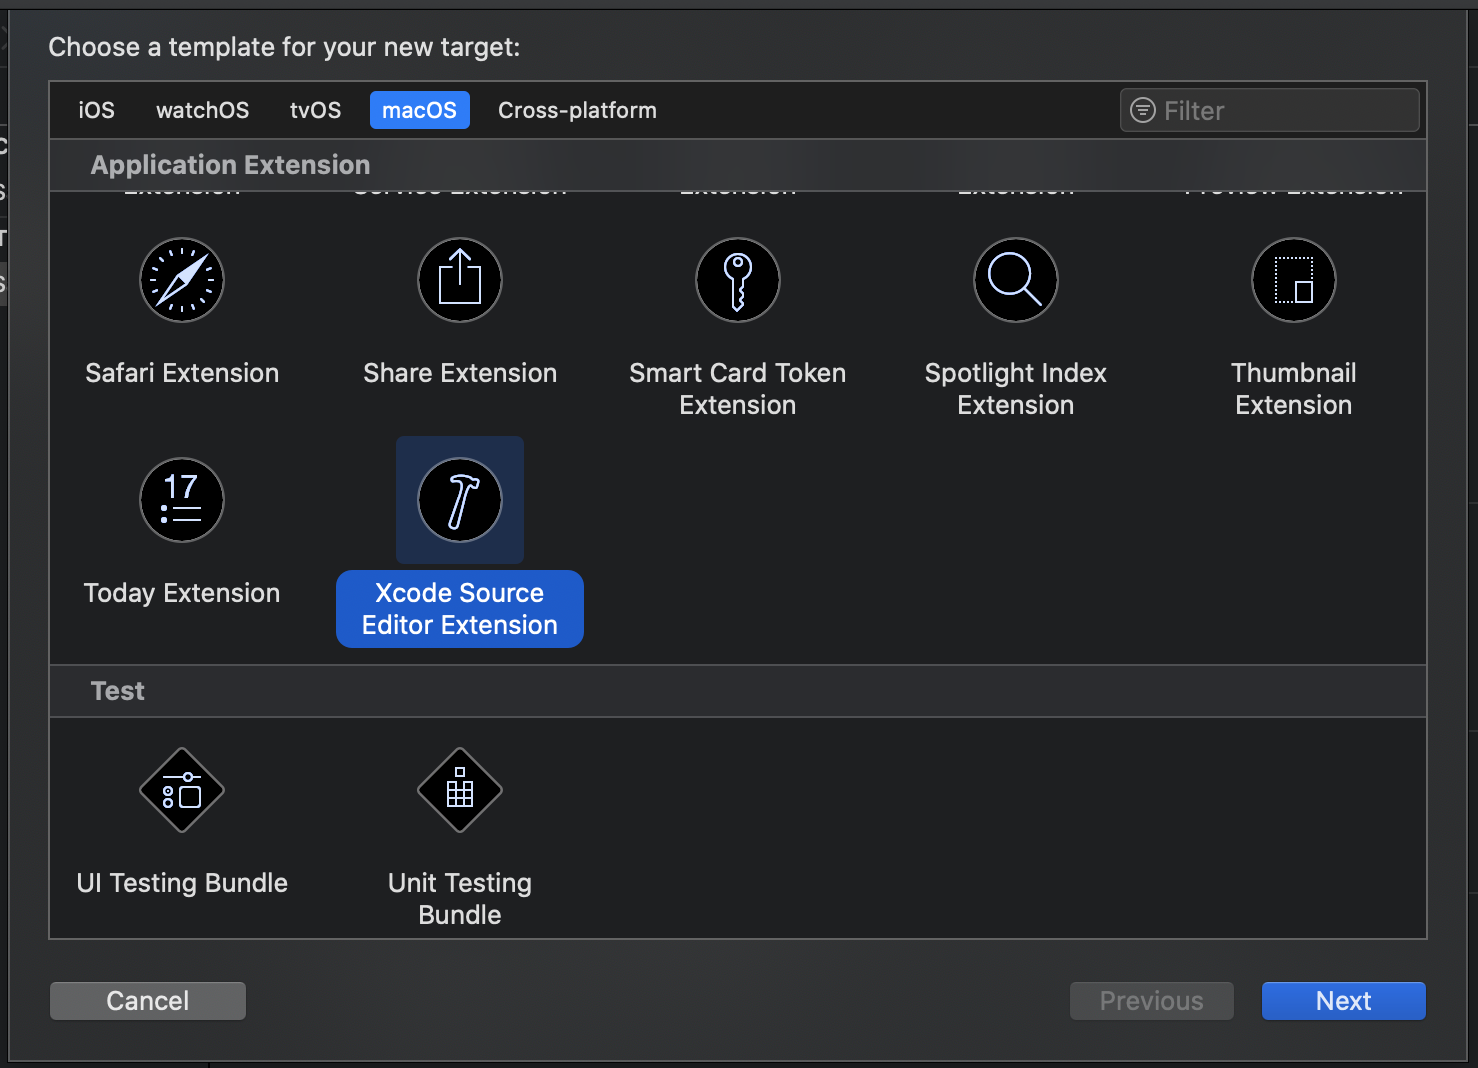1478x1068 pixels.
Task: Click the Cancel button
Action: coord(148,1001)
